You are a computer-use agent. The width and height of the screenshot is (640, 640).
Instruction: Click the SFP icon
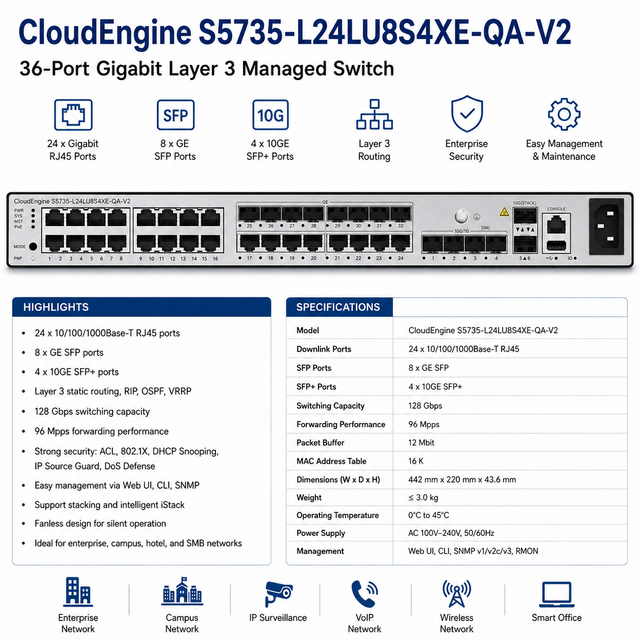pyautogui.click(x=176, y=115)
